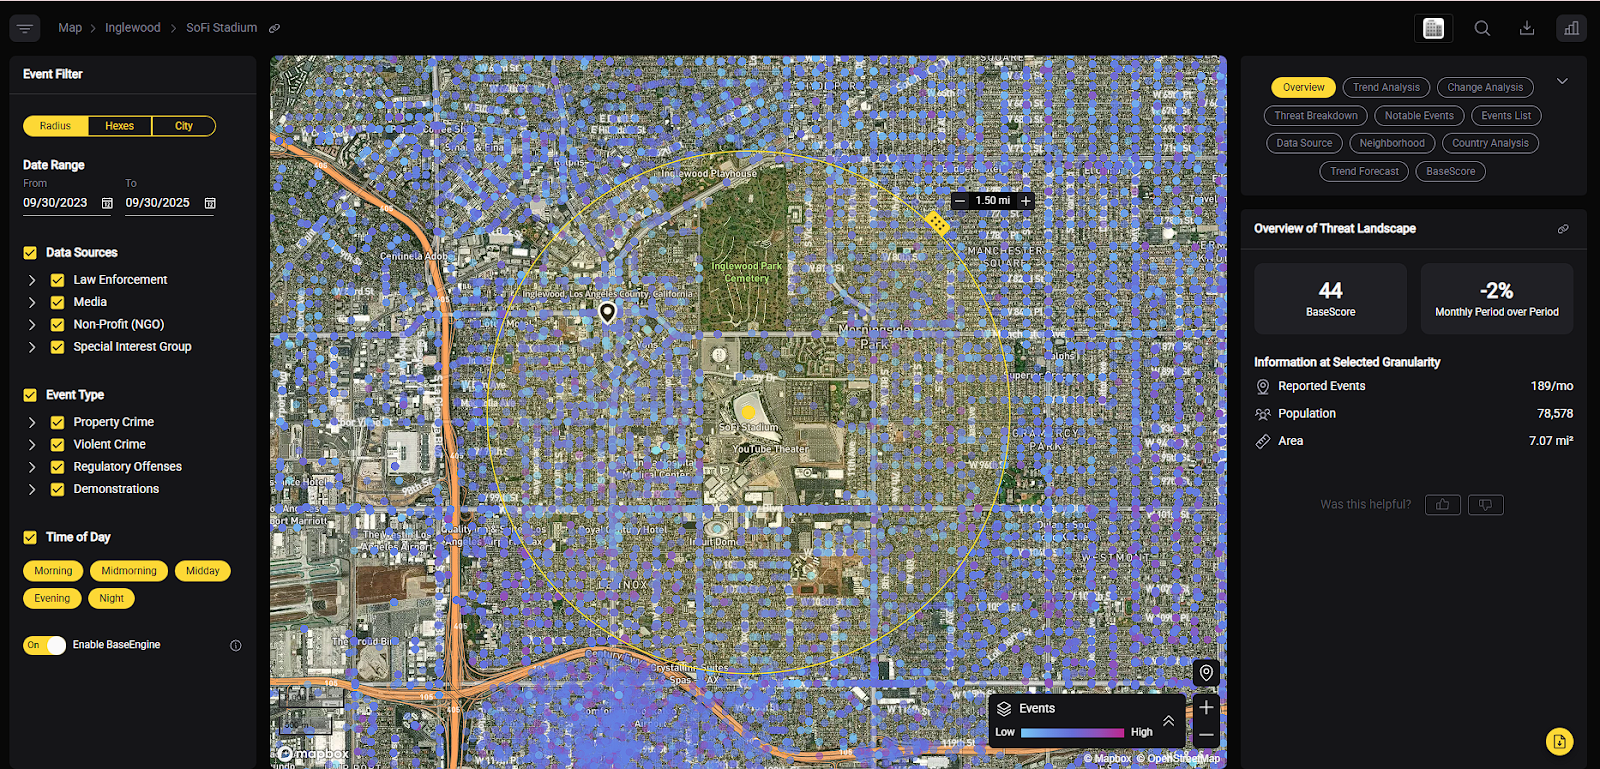Open the building view icon in the top bar
Image resolution: width=1600 pixels, height=769 pixels.
pos(1433,28)
